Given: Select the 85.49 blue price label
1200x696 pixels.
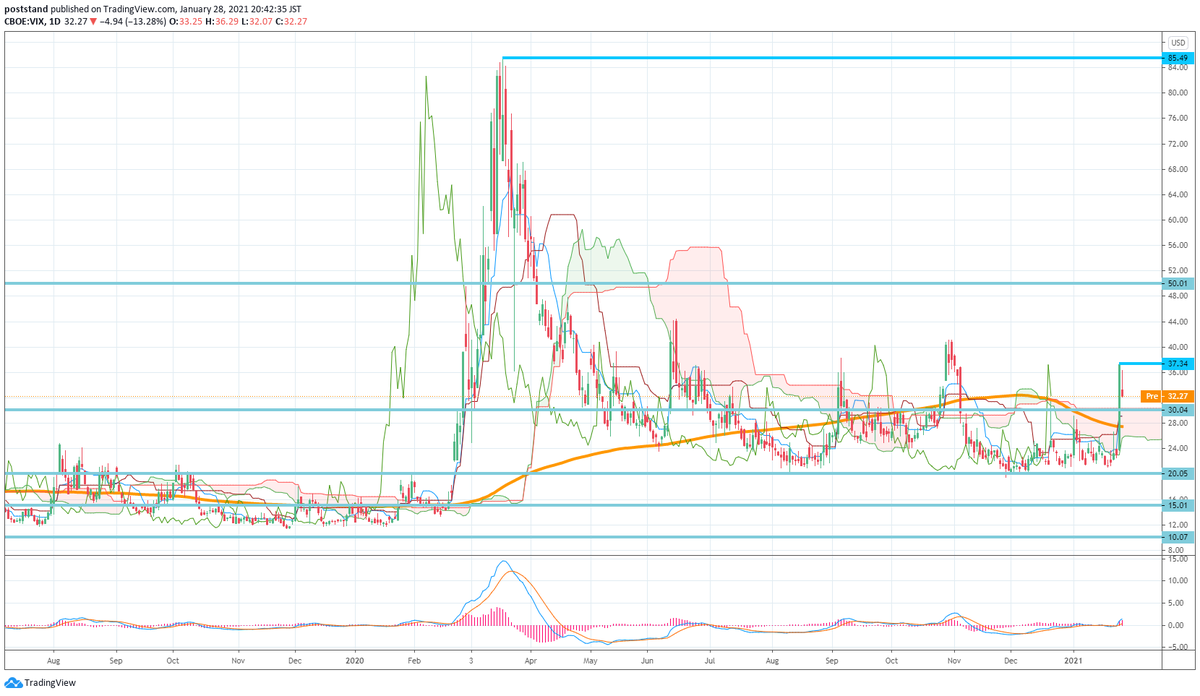Looking at the screenshot, I should click(1176, 59).
